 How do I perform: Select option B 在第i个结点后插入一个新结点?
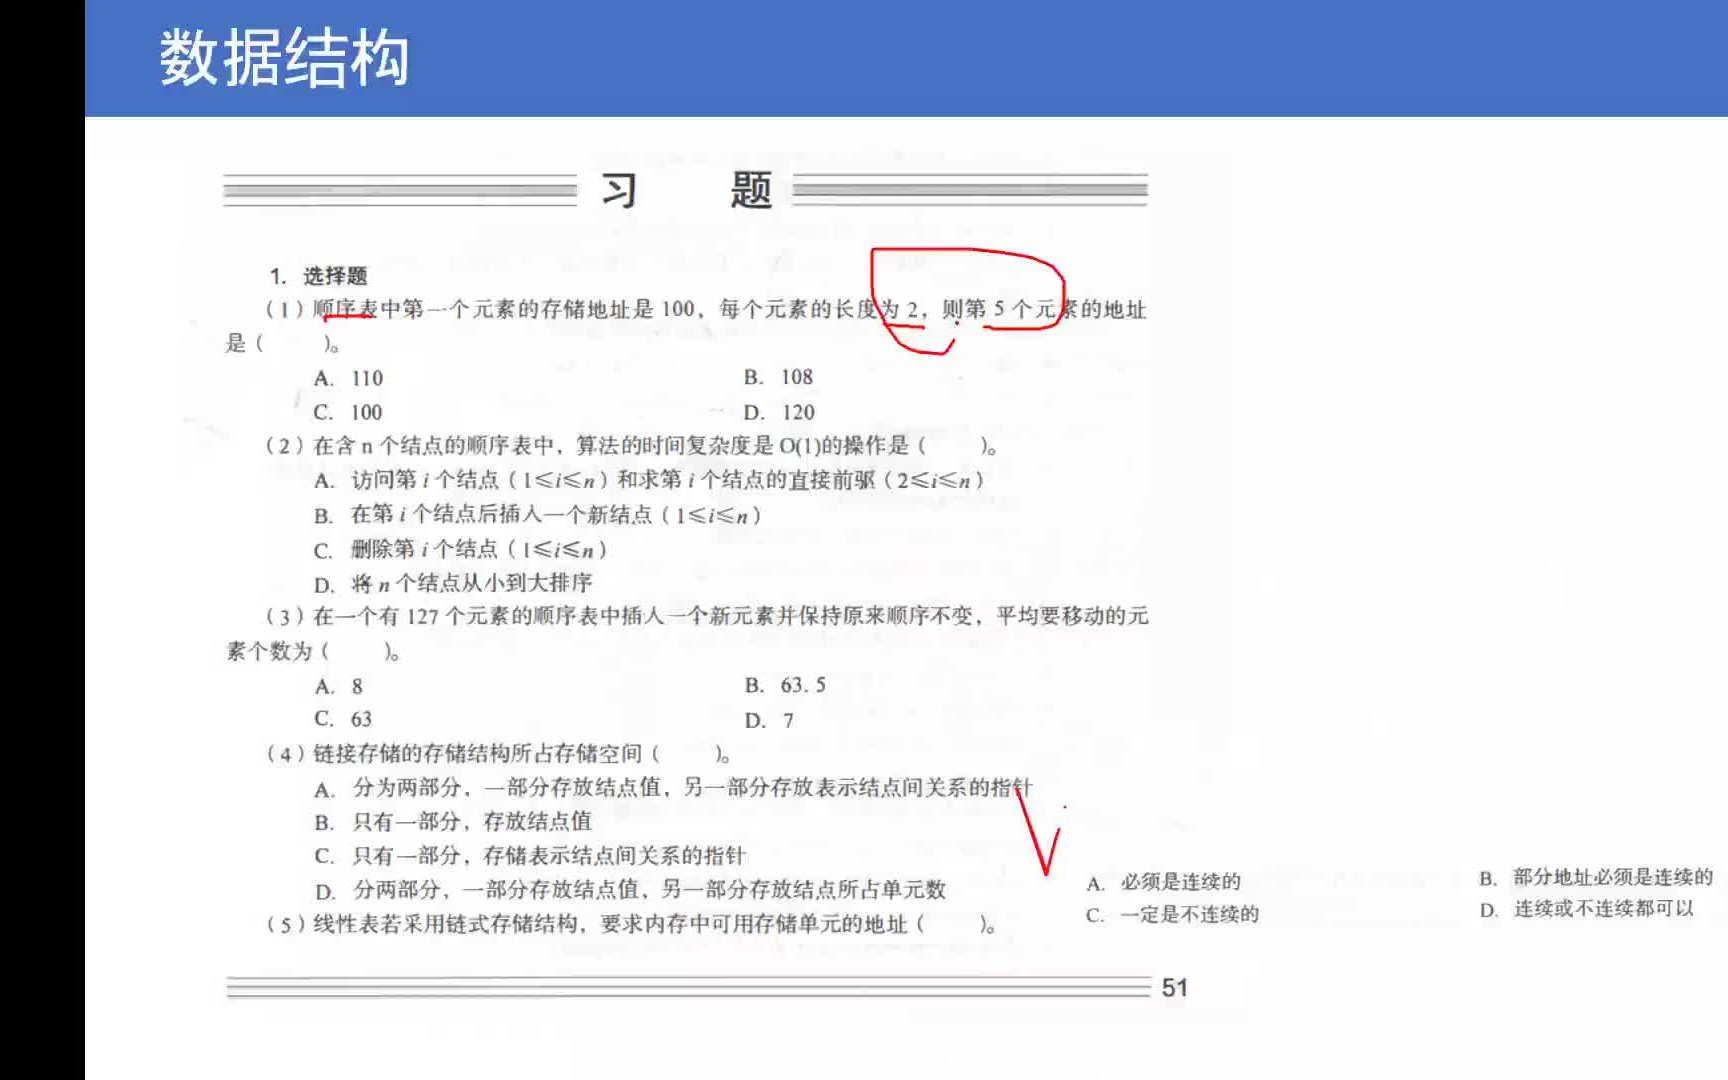(x=538, y=515)
